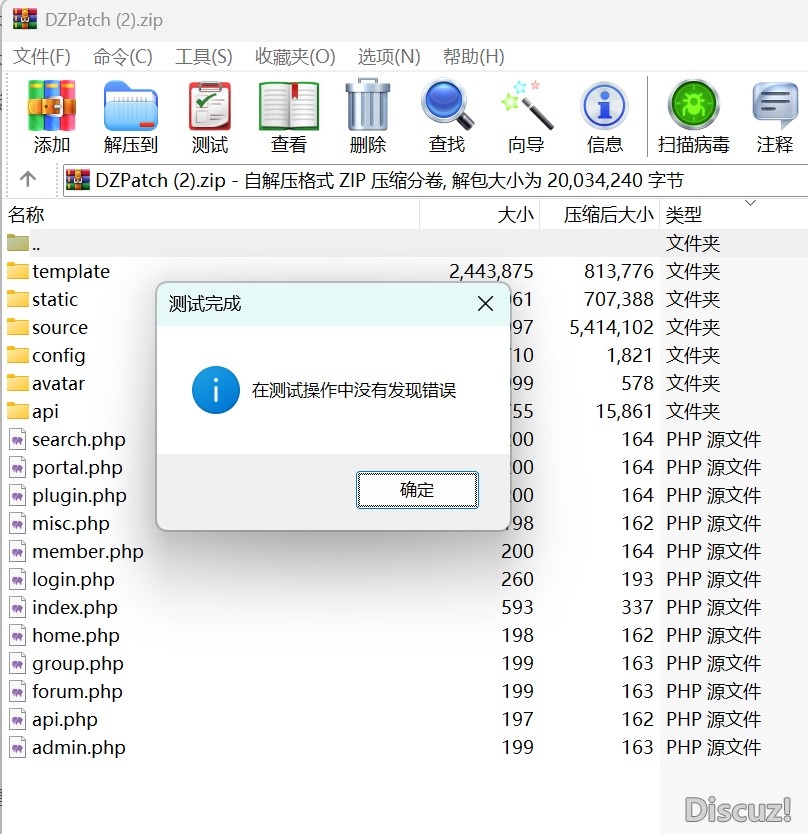Click compressed size 707,388 for static
The width and height of the screenshot is (808, 834).
pyautogui.click(x=619, y=299)
